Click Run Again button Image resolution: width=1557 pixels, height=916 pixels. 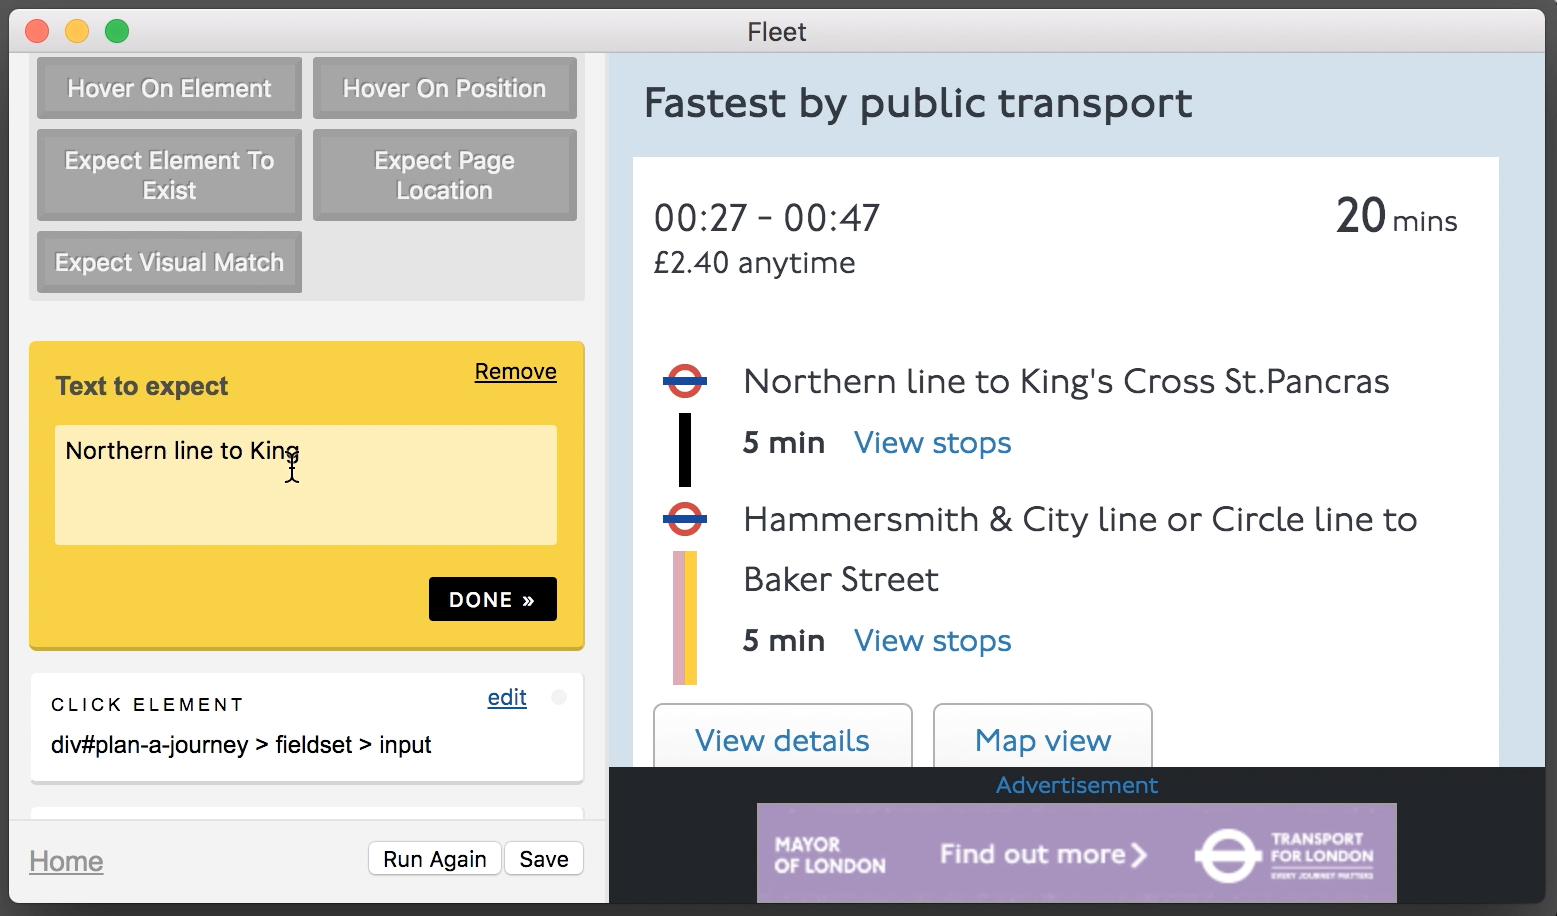[x=434, y=859]
